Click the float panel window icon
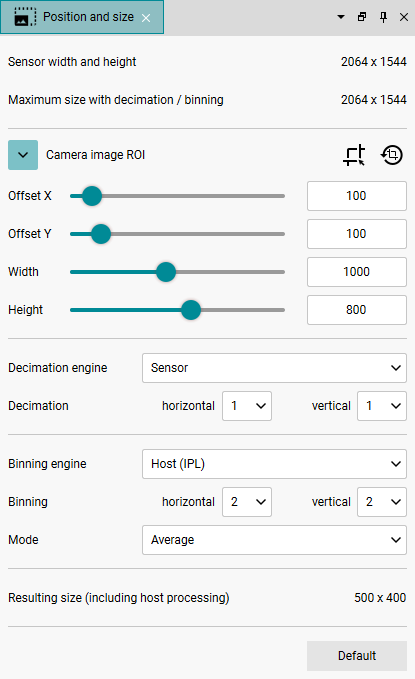This screenshot has width=415, height=679. (362, 17)
